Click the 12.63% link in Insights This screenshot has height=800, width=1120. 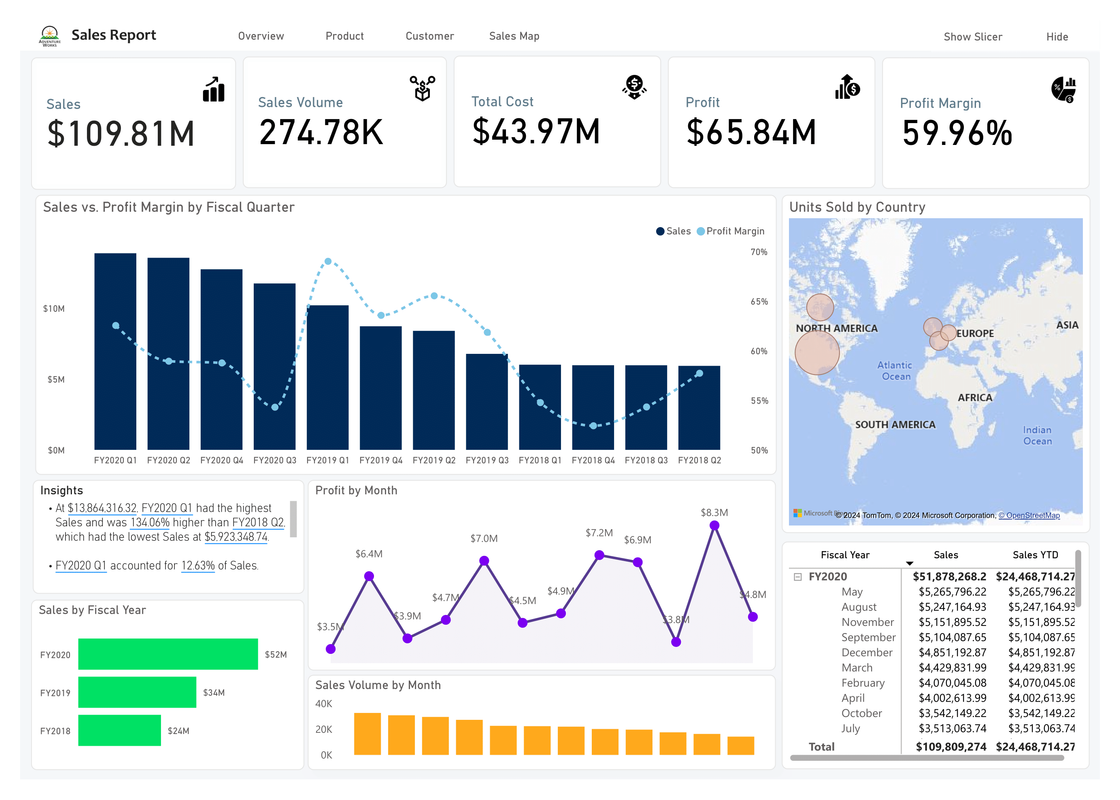click(x=198, y=565)
